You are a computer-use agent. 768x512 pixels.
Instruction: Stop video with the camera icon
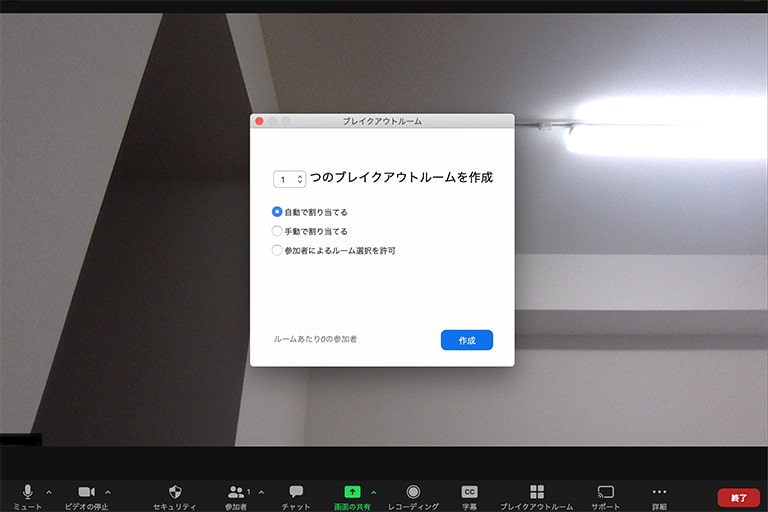(87, 496)
